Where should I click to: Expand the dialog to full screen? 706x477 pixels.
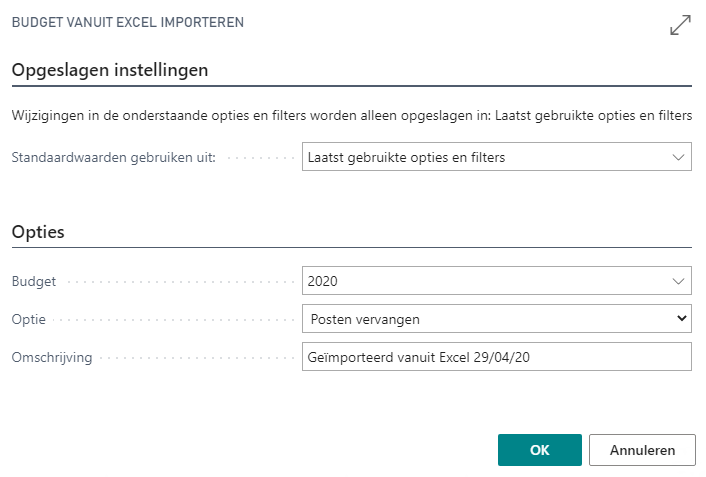click(681, 25)
